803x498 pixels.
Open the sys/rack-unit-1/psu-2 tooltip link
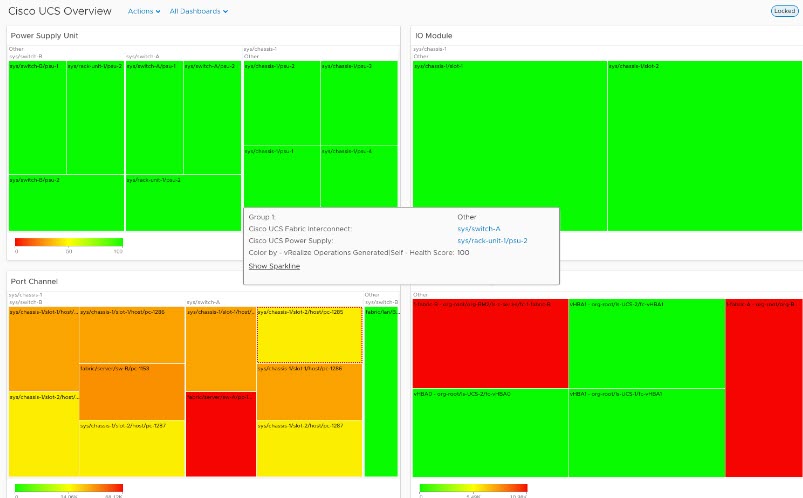tap(492, 240)
